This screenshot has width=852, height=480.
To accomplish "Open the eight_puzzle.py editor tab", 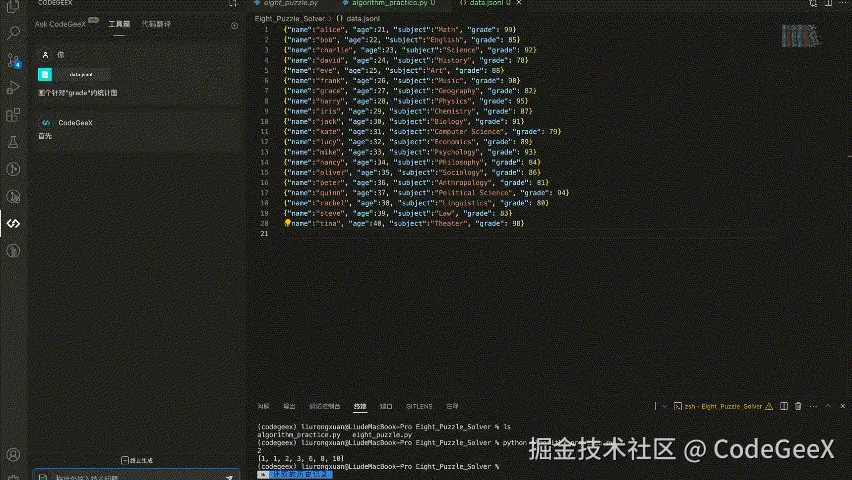I will 286,3.
